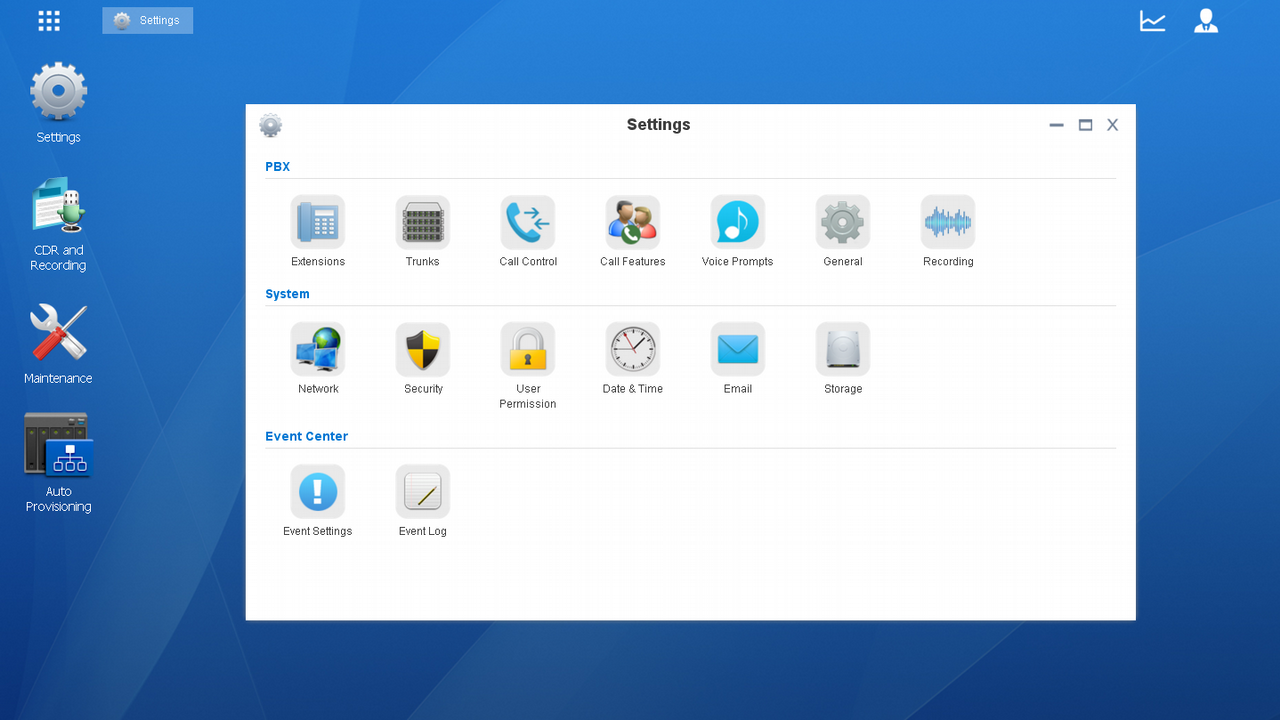Open the CDR and Recording desktop icon
Screen dimensions: 1280x720
click(x=58, y=206)
